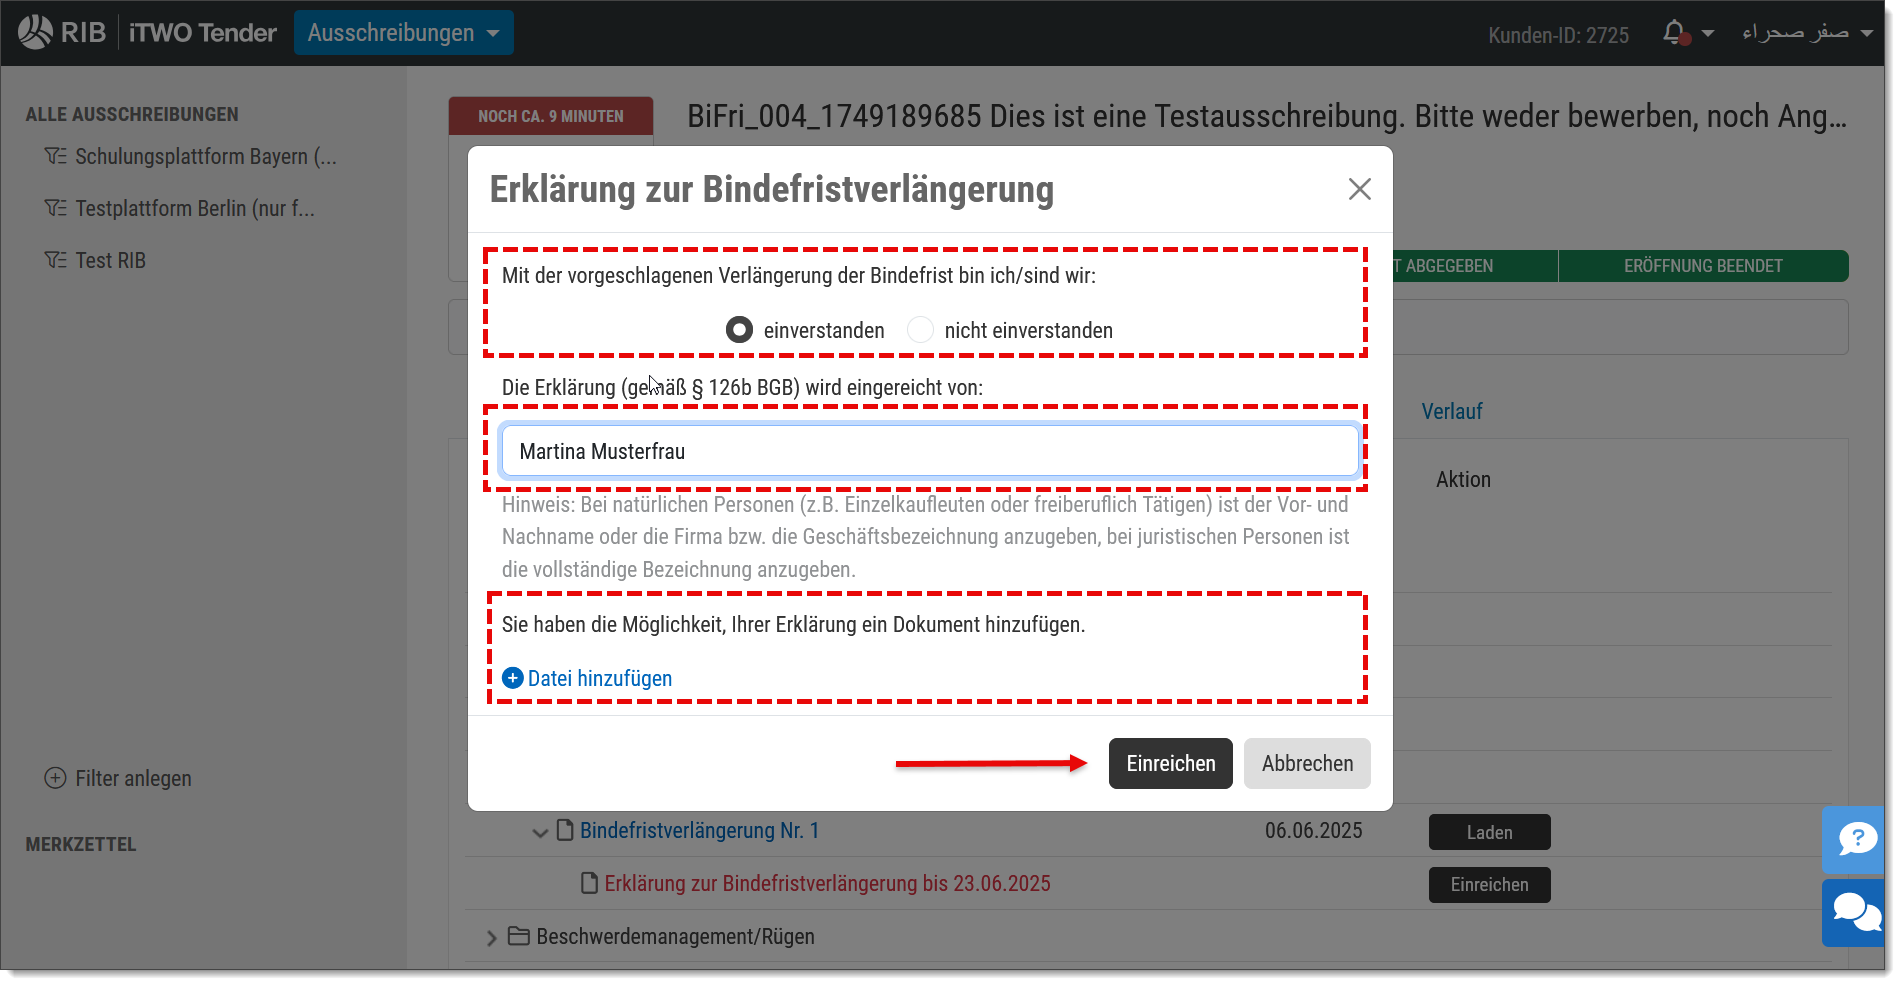Open the Bindefristverlängerung Nr. 1 link
1900x985 pixels.
coord(700,830)
